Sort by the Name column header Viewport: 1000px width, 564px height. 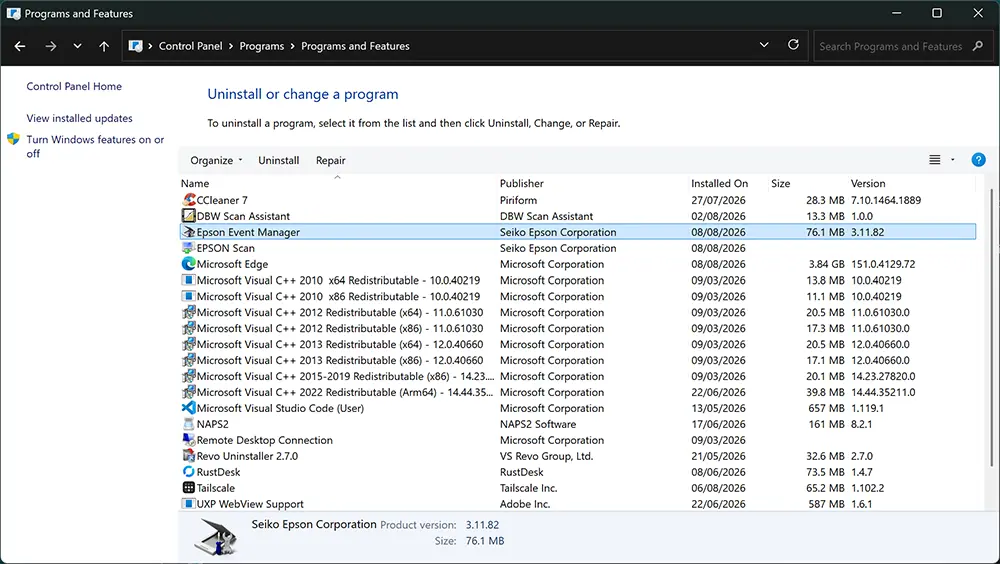(x=337, y=183)
